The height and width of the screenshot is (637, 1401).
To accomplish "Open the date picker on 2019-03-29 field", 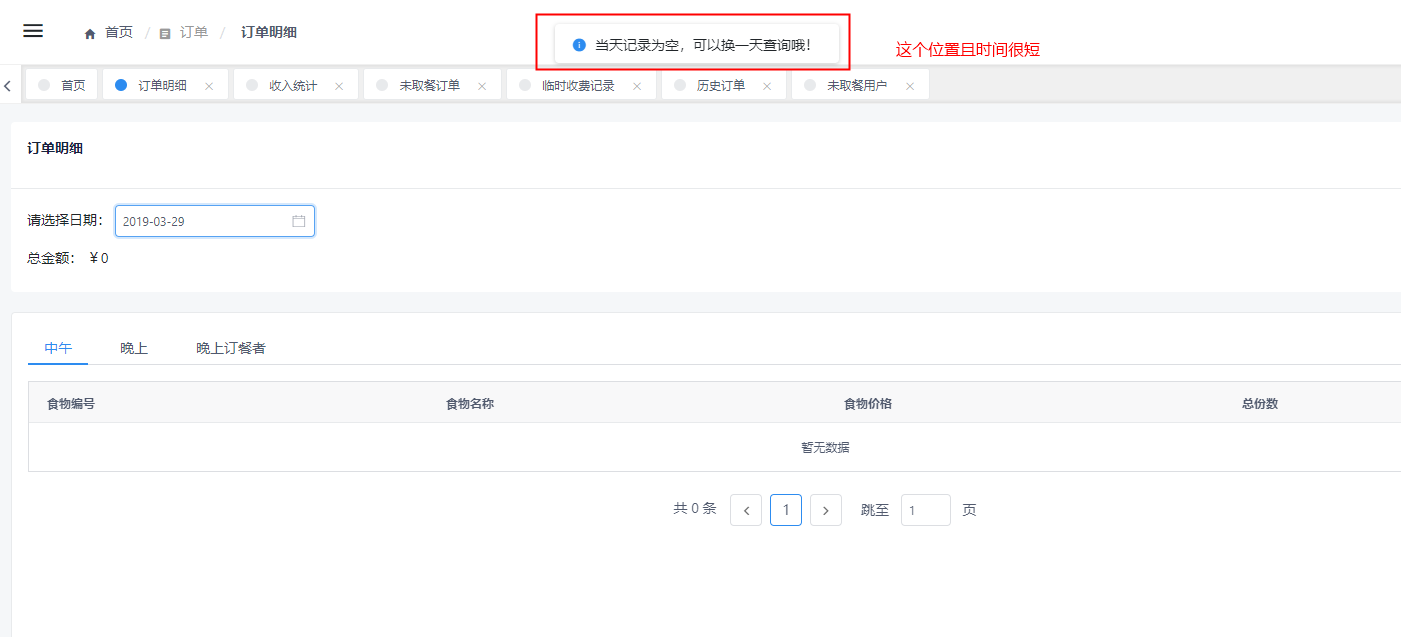I will click(200, 220).
